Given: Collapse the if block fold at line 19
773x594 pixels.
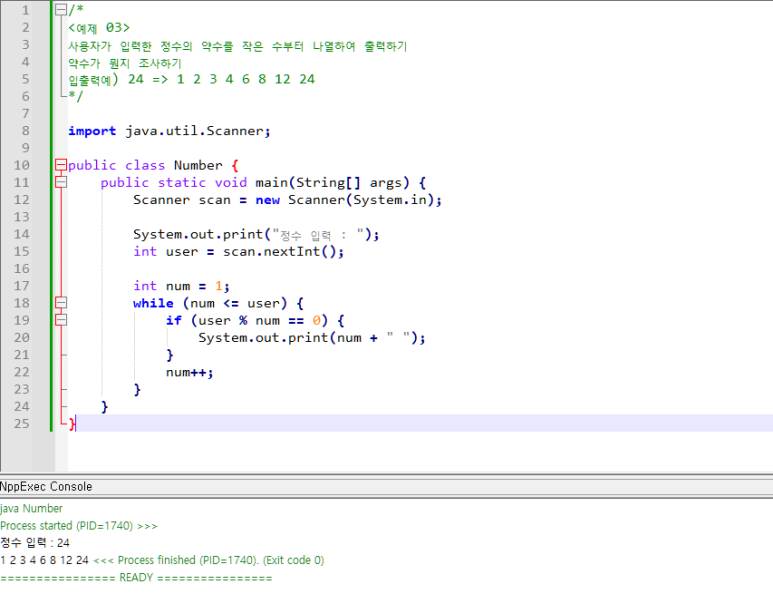Looking at the screenshot, I should pos(61,320).
